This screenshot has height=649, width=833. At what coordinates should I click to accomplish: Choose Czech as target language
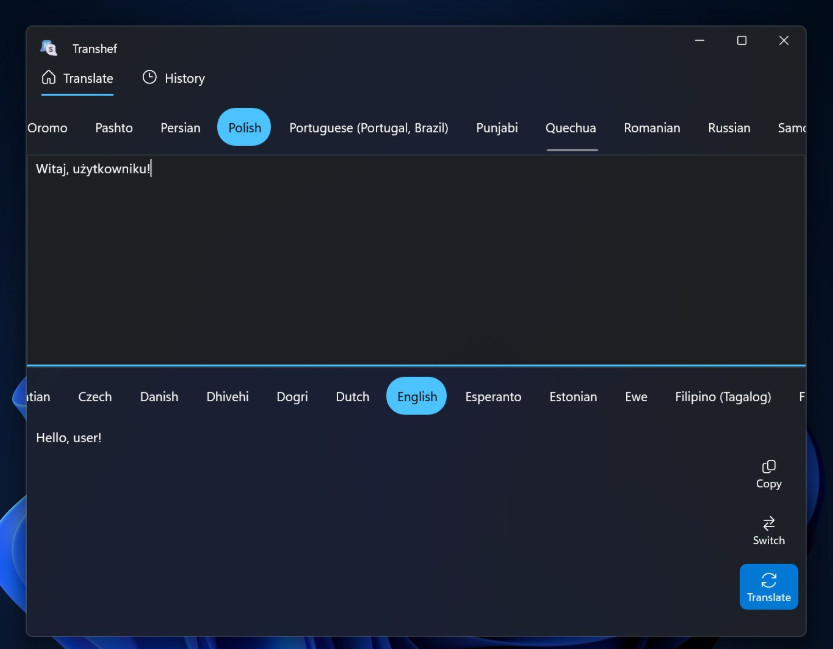[95, 397]
